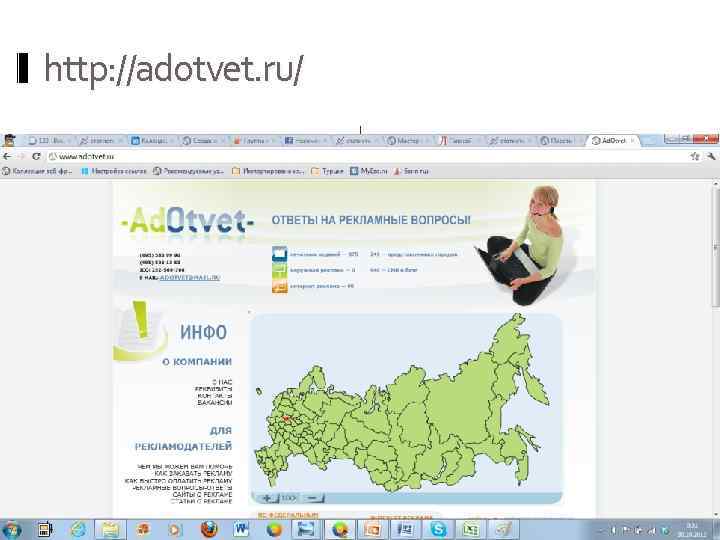Click the address bar showing www.adotvet.ru
720x540 pixels.
(x=367, y=156)
